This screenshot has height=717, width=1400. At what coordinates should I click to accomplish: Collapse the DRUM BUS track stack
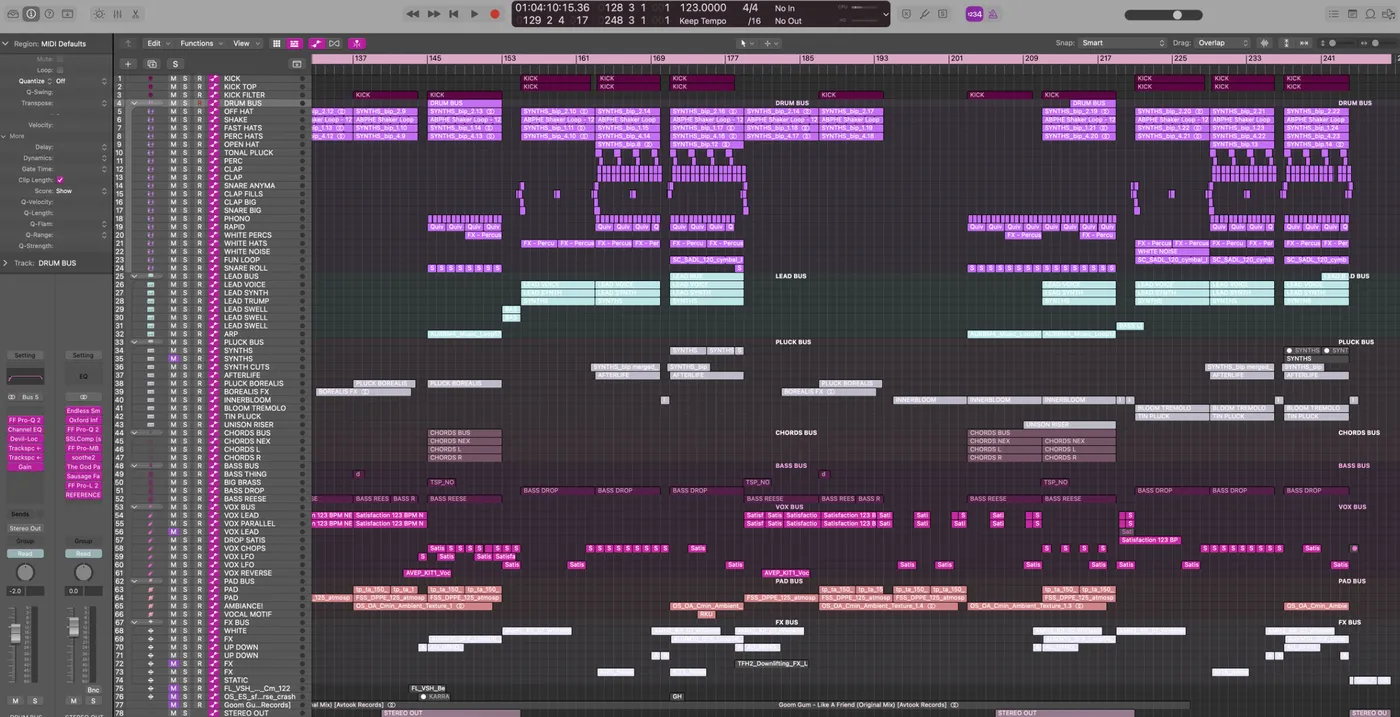click(x=134, y=103)
